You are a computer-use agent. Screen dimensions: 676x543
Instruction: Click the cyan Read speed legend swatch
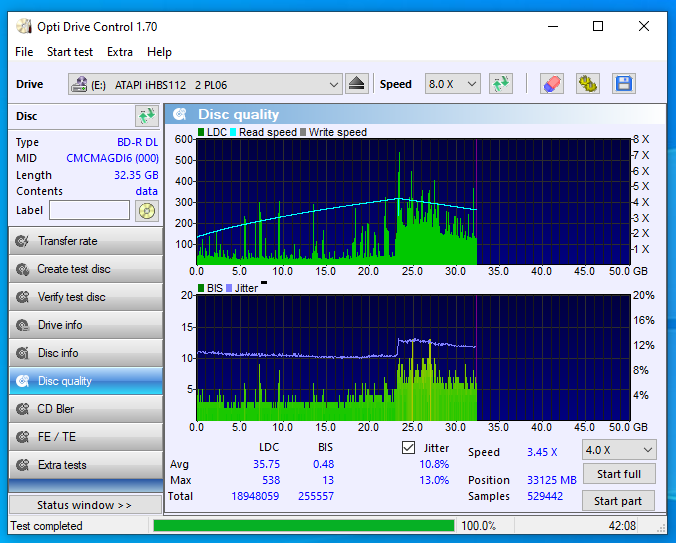click(233, 132)
